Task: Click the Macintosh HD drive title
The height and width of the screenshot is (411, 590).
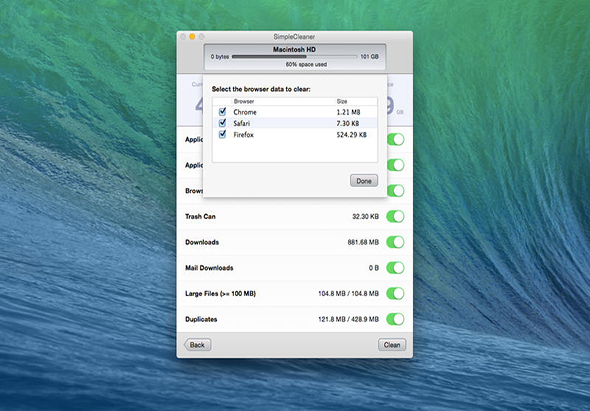Action: tap(294, 49)
